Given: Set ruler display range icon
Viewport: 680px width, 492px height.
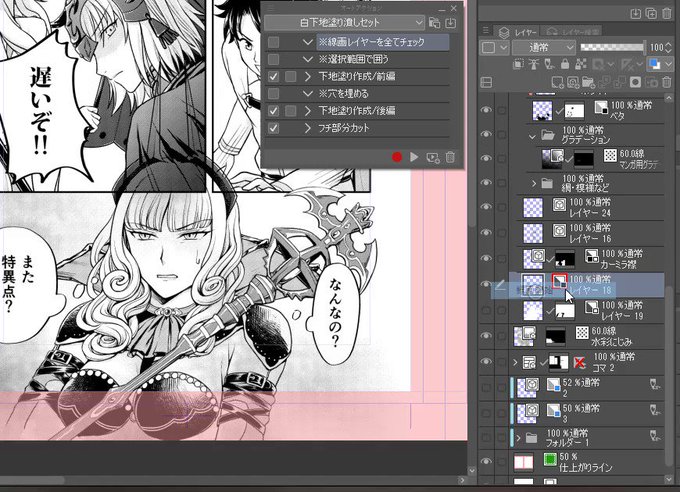Looking at the screenshot, I should pyautogui.click(x=627, y=65).
